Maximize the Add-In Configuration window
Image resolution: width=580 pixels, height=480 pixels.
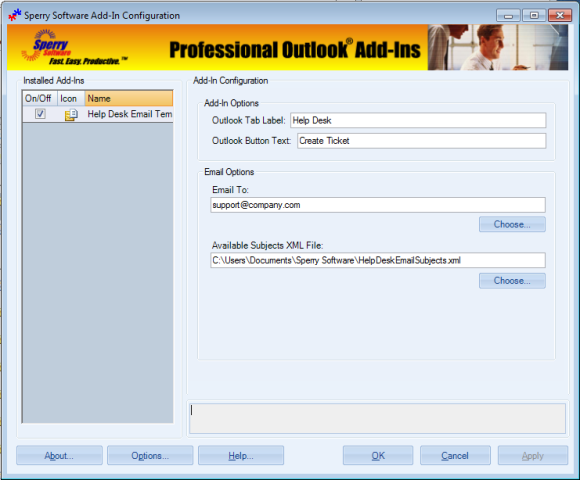534,16
